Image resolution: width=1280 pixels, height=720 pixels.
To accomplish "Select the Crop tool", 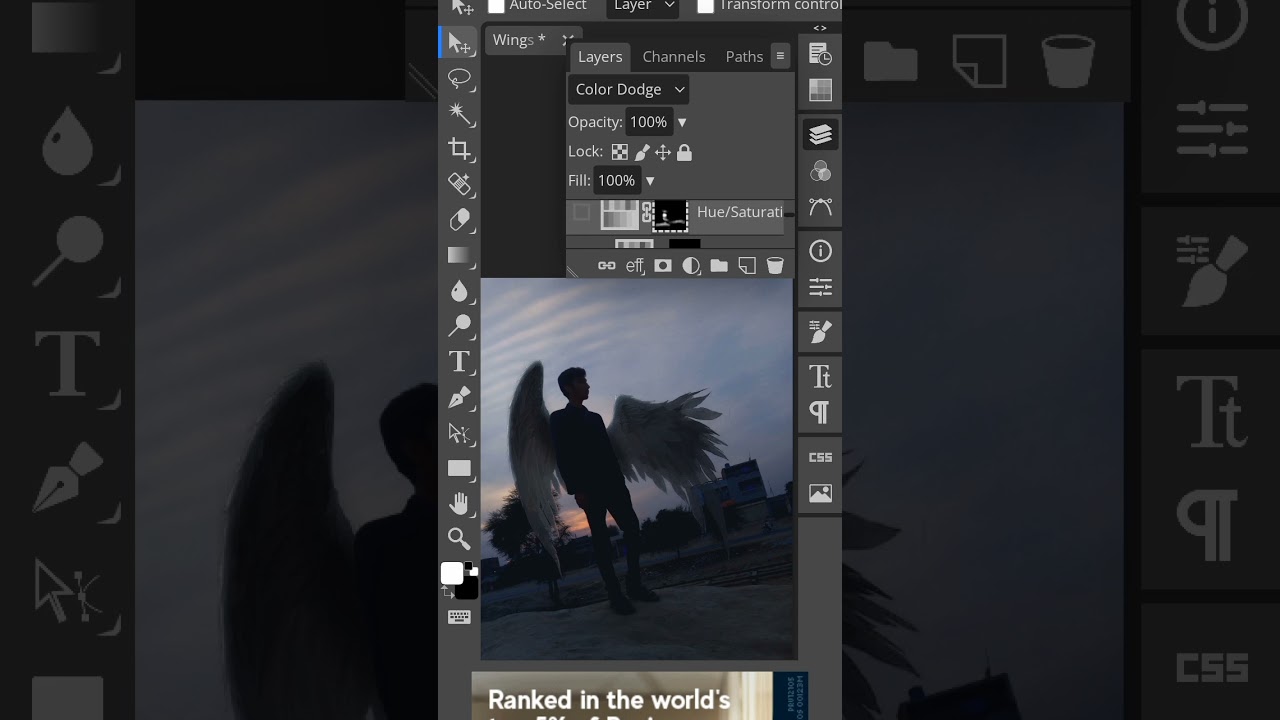I will [460, 149].
